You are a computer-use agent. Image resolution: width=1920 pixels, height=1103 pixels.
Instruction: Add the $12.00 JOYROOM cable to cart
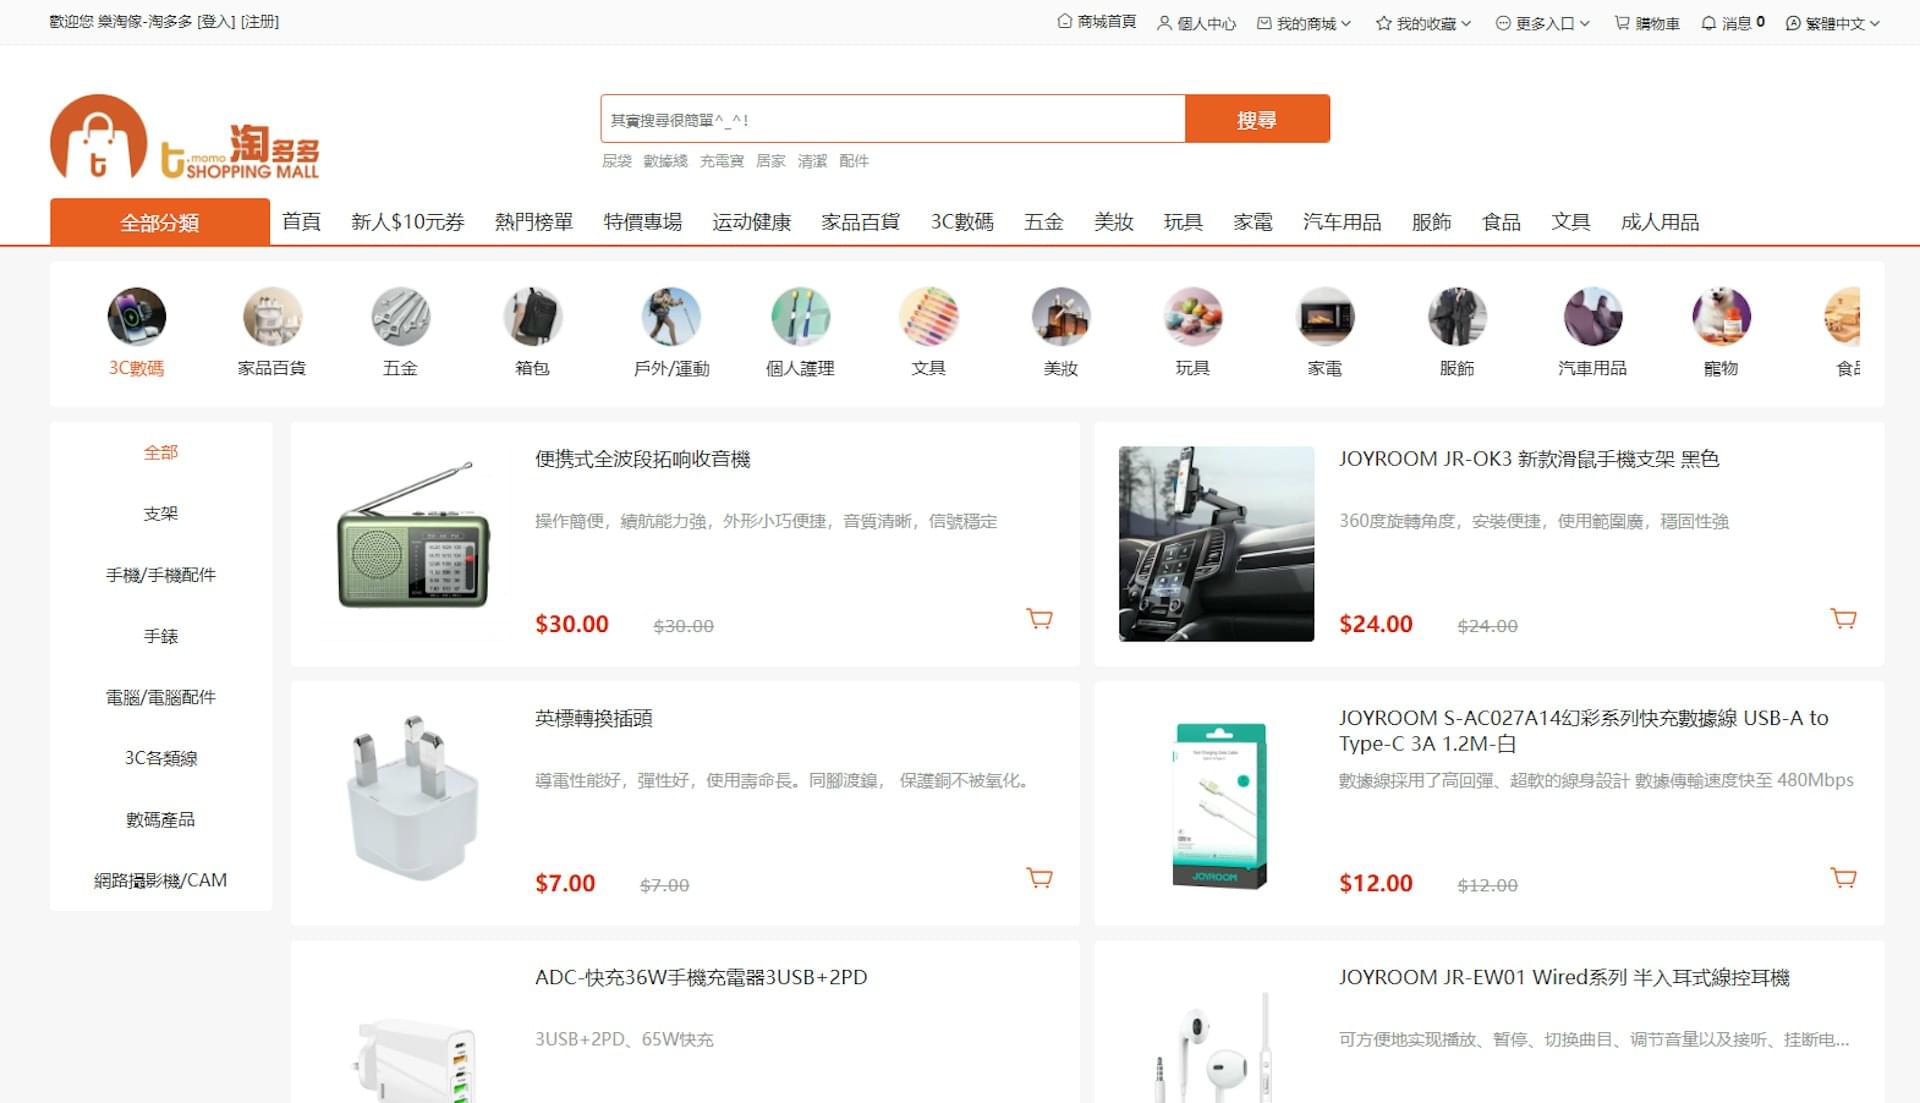click(1844, 878)
